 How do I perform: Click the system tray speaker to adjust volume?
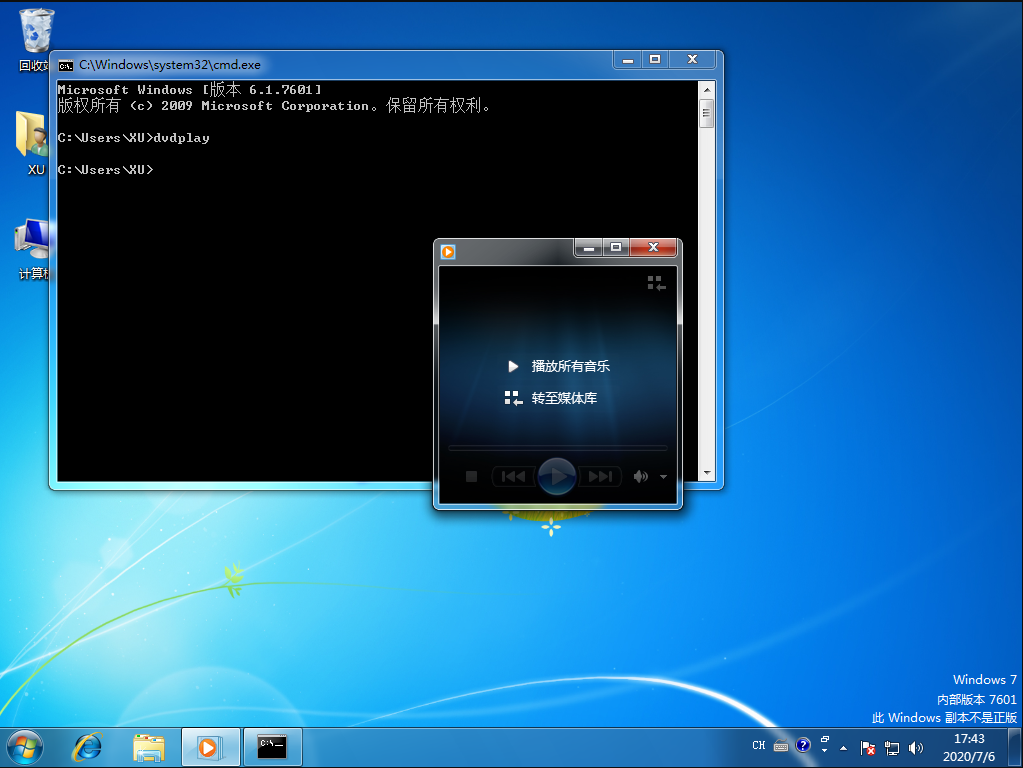[915, 747]
